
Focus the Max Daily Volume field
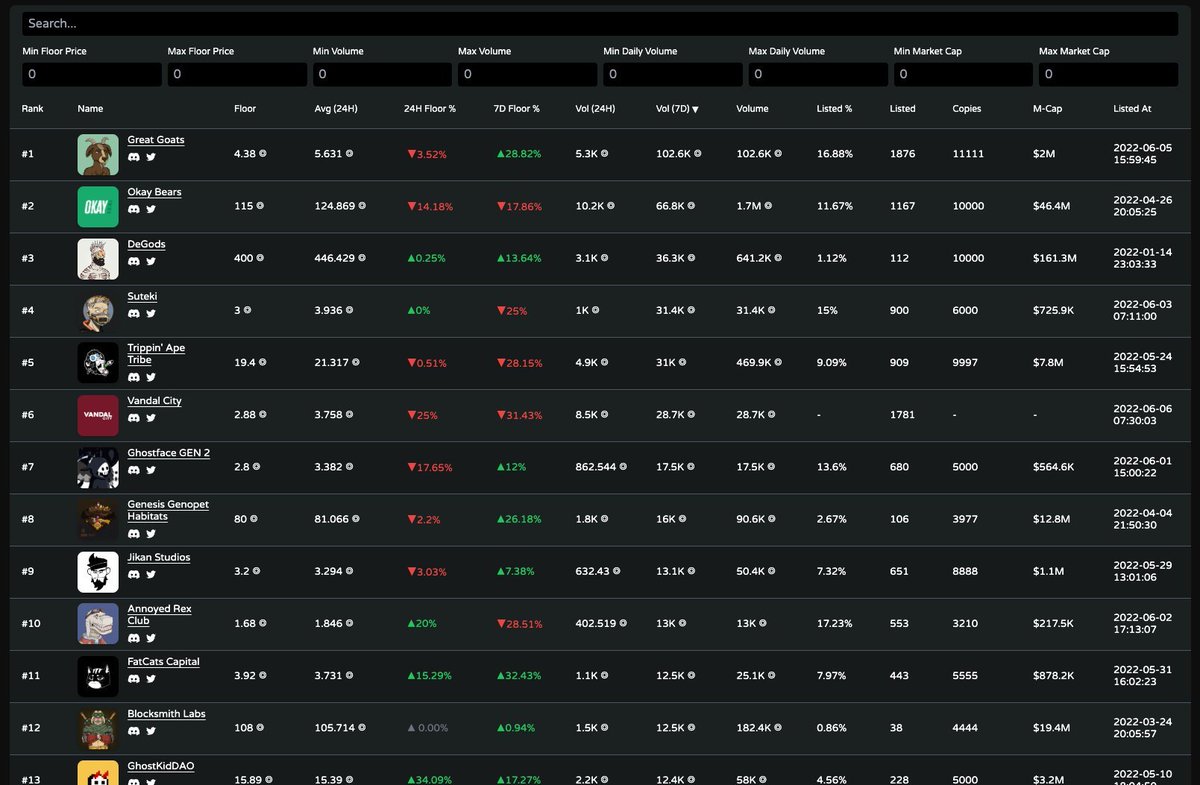click(x=818, y=74)
